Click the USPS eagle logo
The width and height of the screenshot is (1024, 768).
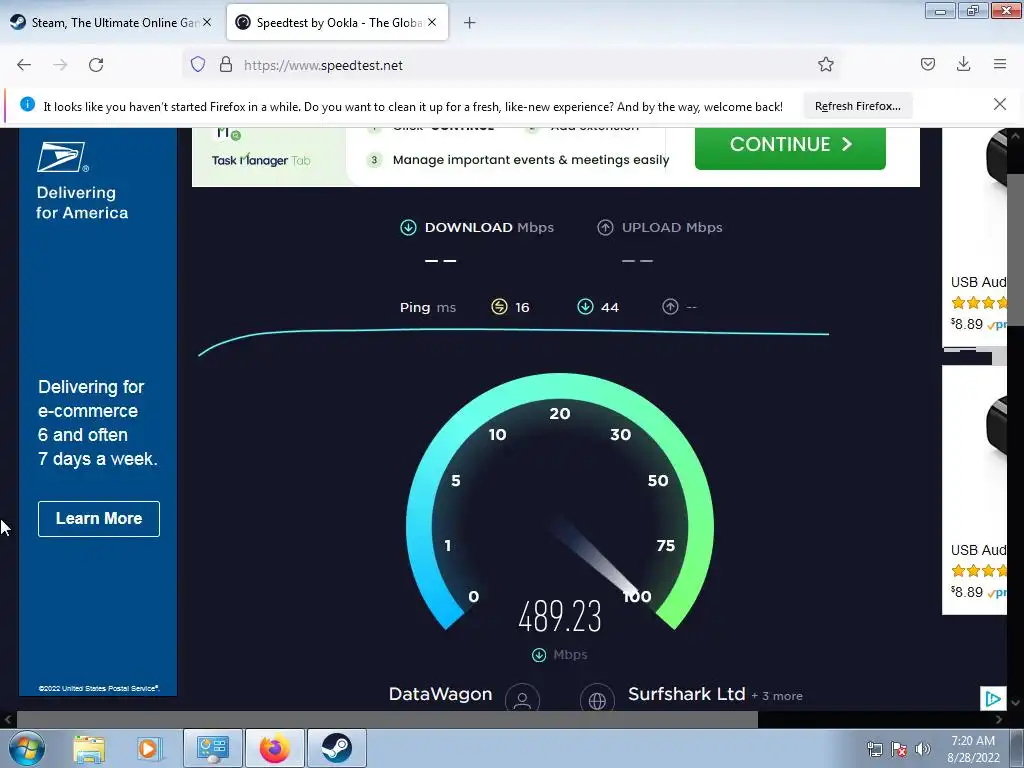tap(63, 157)
